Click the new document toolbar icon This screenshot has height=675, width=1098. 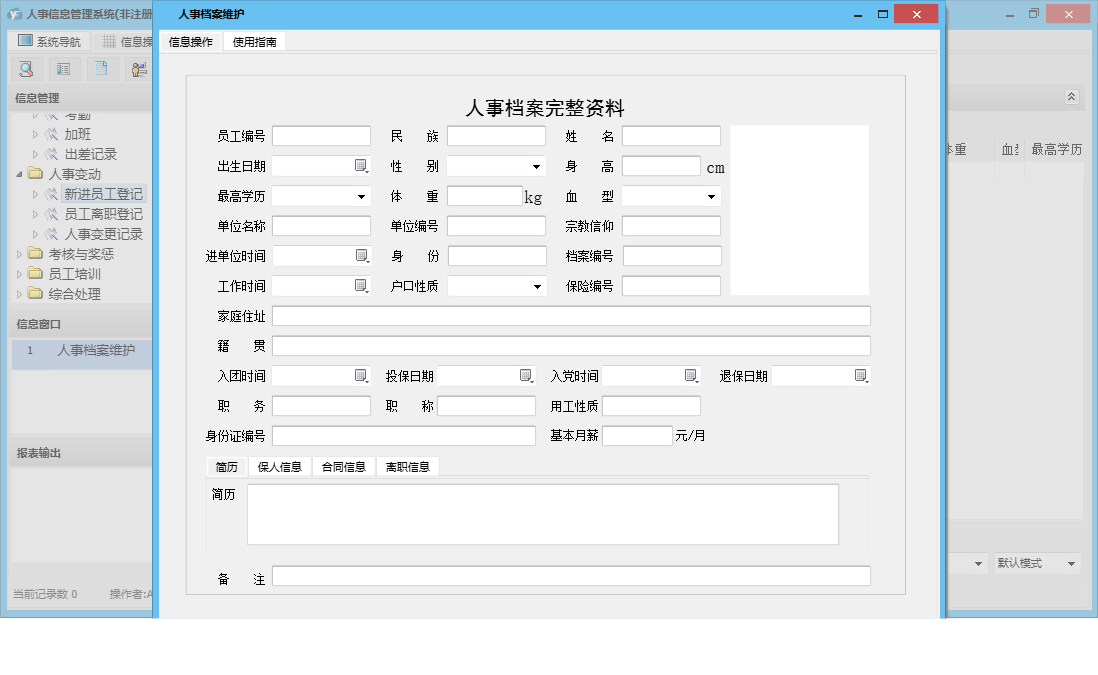(100, 69)
